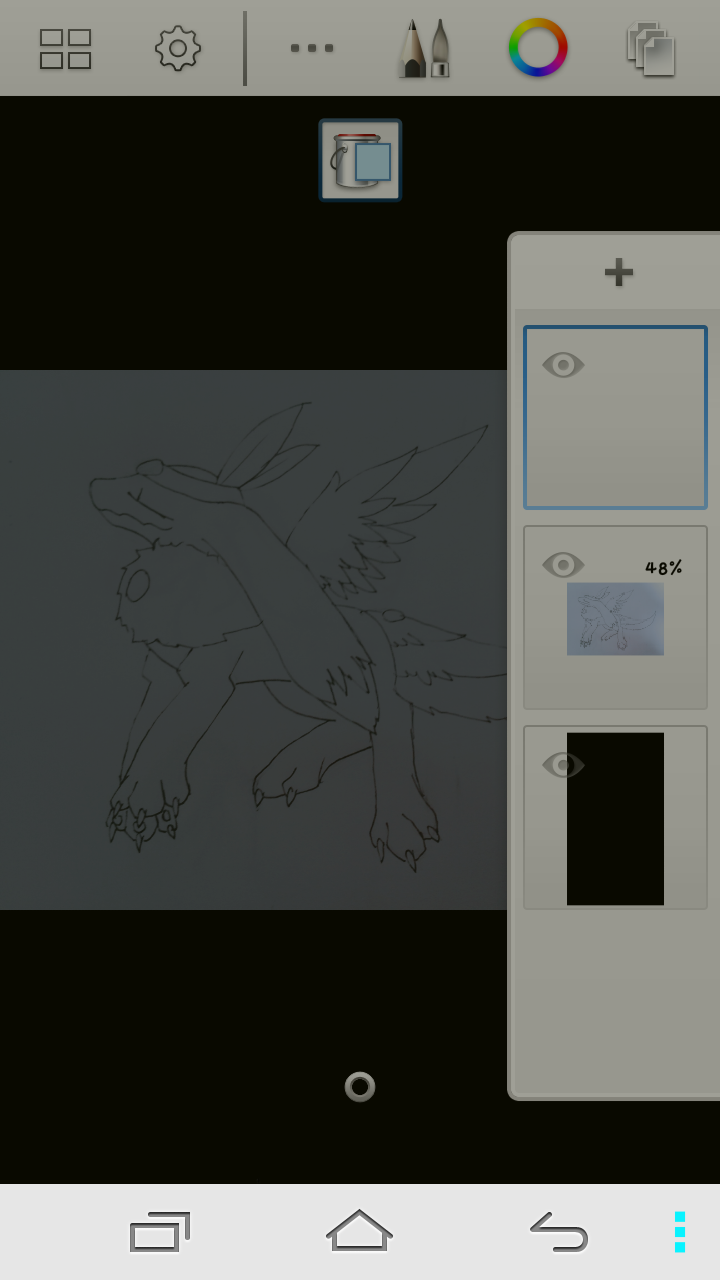Open the settings gear menu
The height and width of the screenshot is (1280, 720).
pyautogui.click(x=178, y=48)
